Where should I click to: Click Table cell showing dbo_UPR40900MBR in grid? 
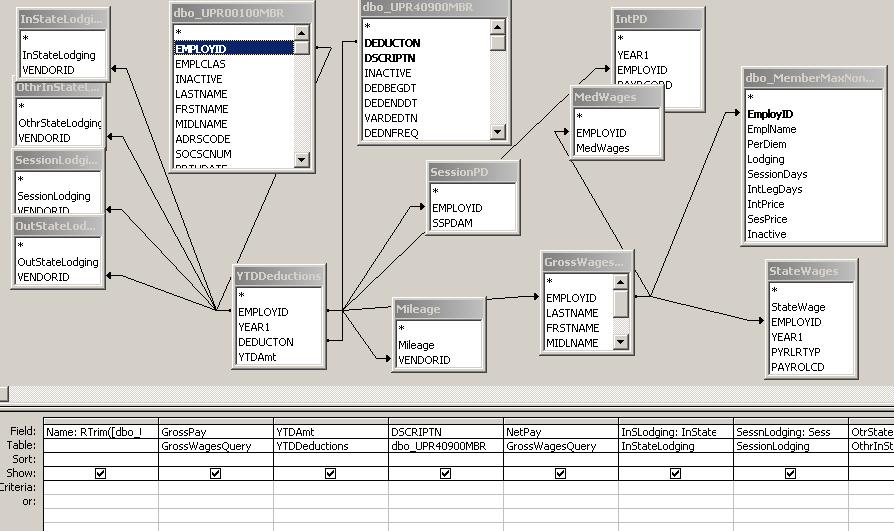point(446,446)
